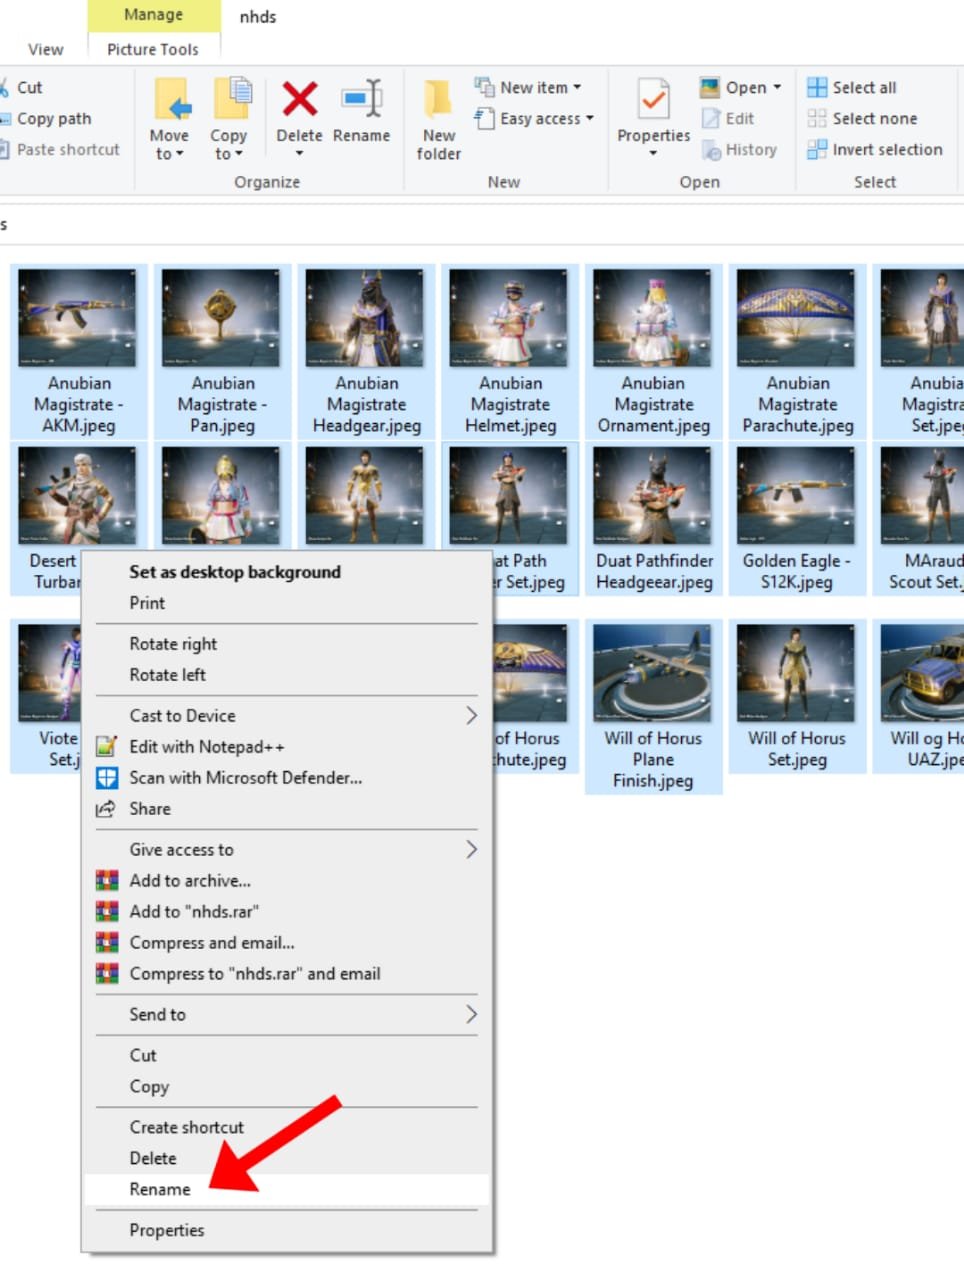Choose Compress and email option

pyautogui.click(x=286, y=943)
